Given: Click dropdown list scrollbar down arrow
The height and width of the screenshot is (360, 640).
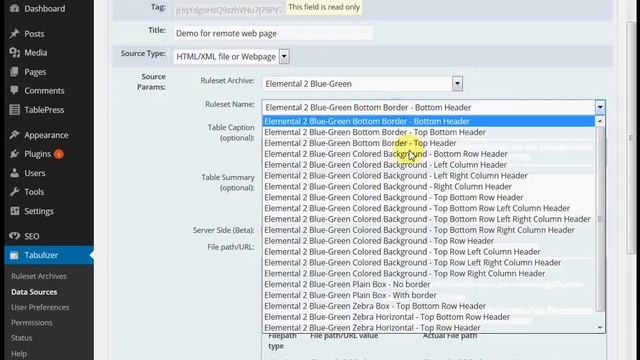Looking at the screenshot, I should coord(600,328).
